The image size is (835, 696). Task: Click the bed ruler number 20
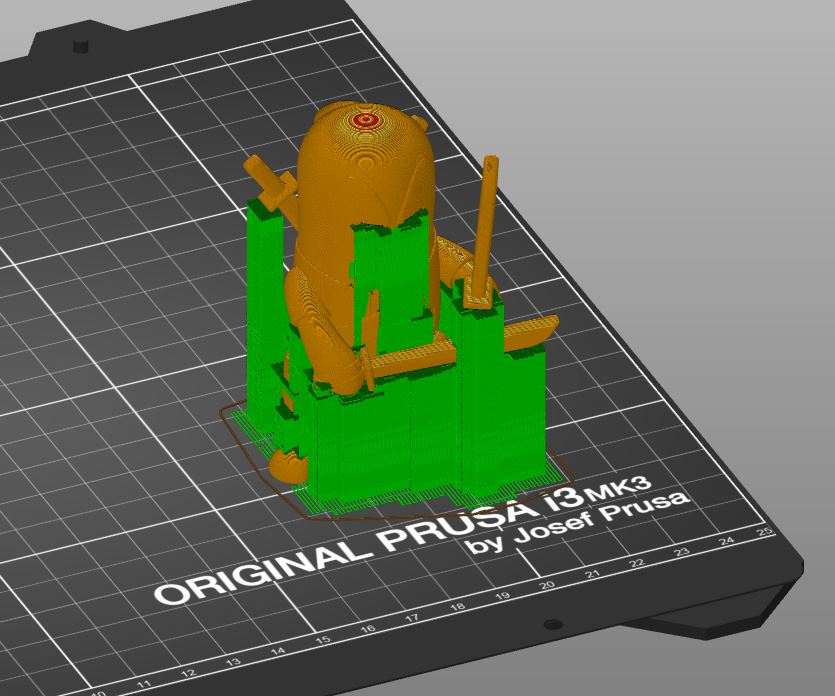[547, 585]
